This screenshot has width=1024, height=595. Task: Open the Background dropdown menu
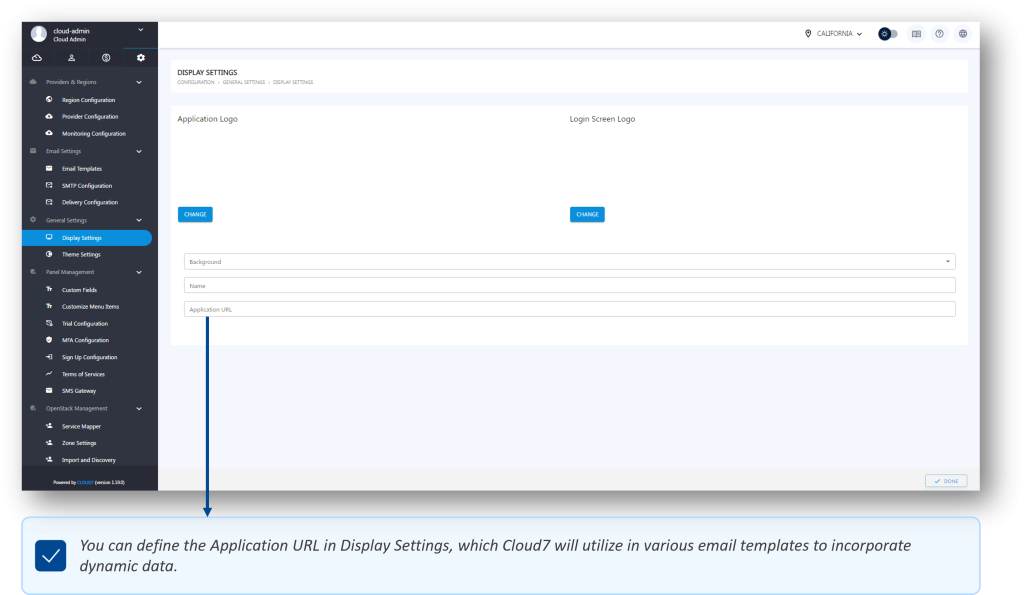coord(946,261)
